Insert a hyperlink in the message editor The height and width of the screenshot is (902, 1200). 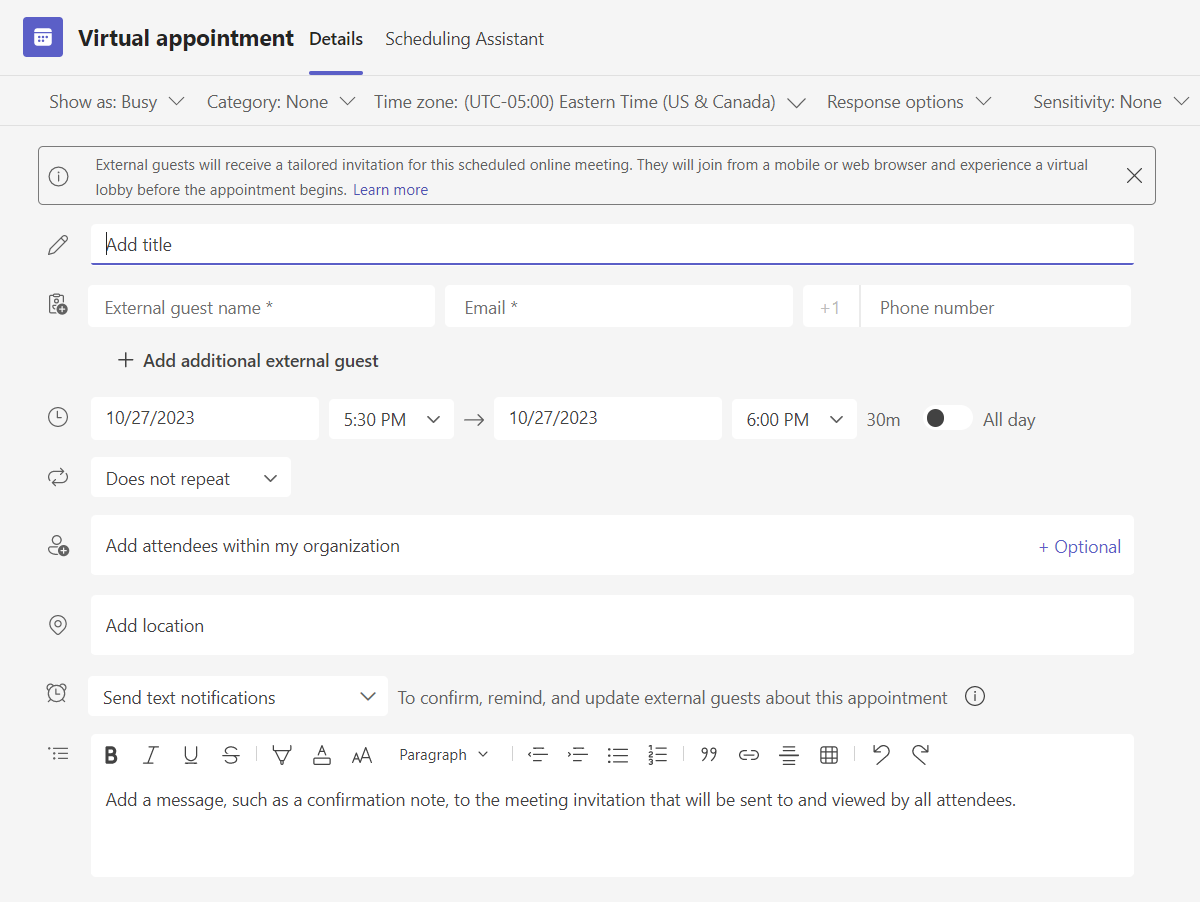pyautogui.click(x=748, y=755)
